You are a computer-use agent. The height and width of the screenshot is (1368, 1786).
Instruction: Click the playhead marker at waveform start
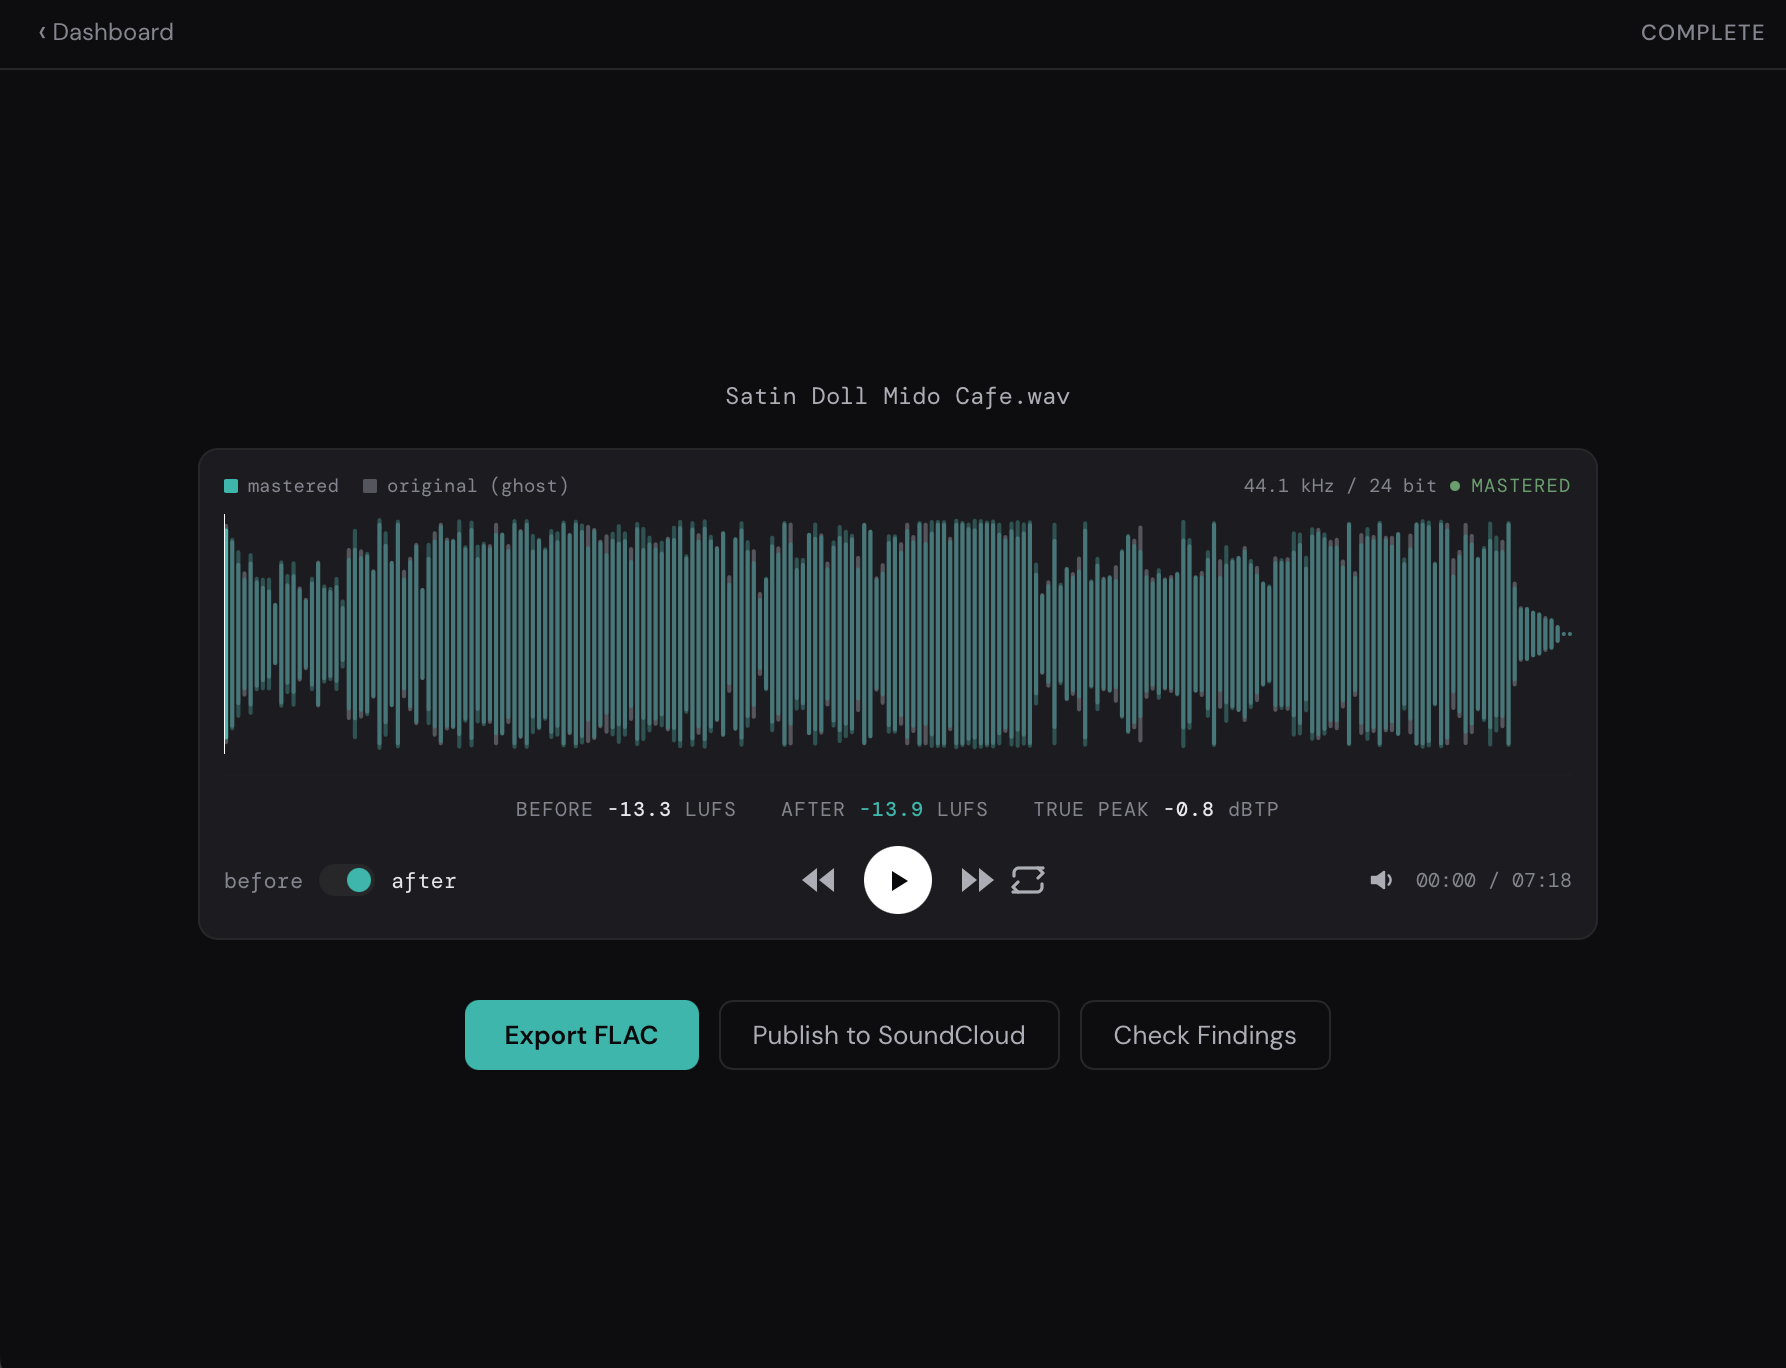[x=225, y=634]
